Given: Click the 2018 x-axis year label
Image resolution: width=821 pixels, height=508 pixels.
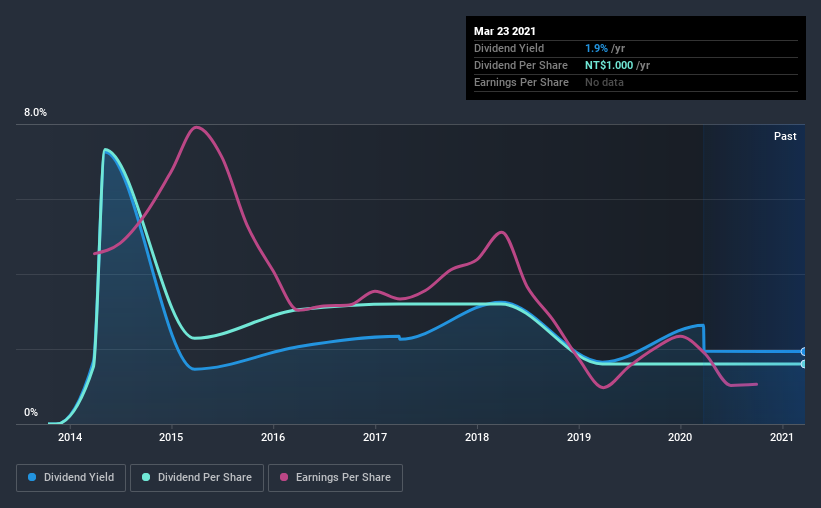Looking at the screenshot, I should (x=477, y=437).
